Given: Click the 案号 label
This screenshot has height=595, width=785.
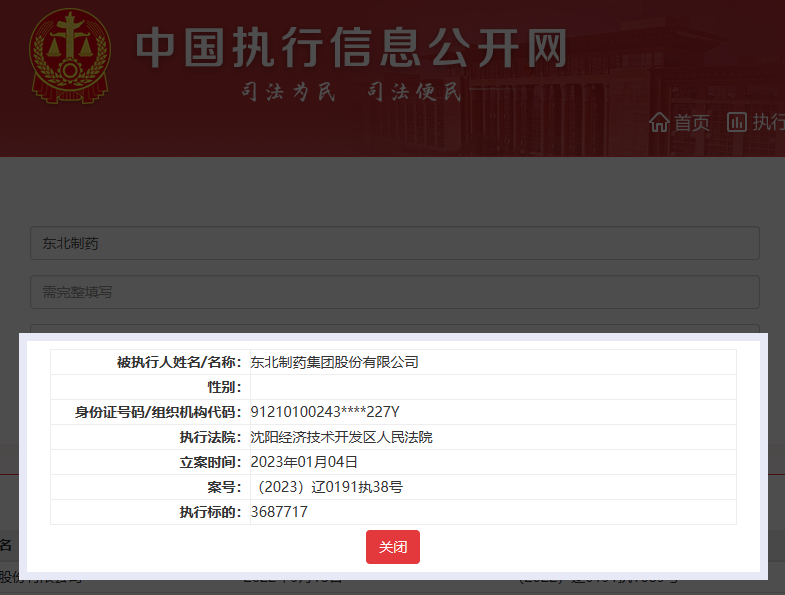Looking at the screenshot, I should pos(225,487).
